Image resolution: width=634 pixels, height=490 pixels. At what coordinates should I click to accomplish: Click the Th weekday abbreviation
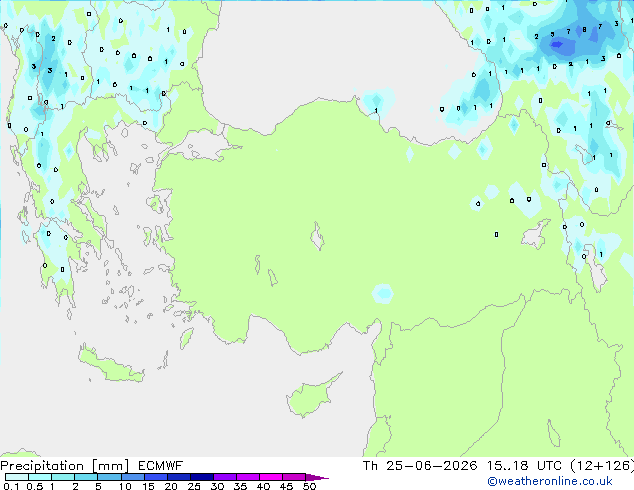click(370, 466)
